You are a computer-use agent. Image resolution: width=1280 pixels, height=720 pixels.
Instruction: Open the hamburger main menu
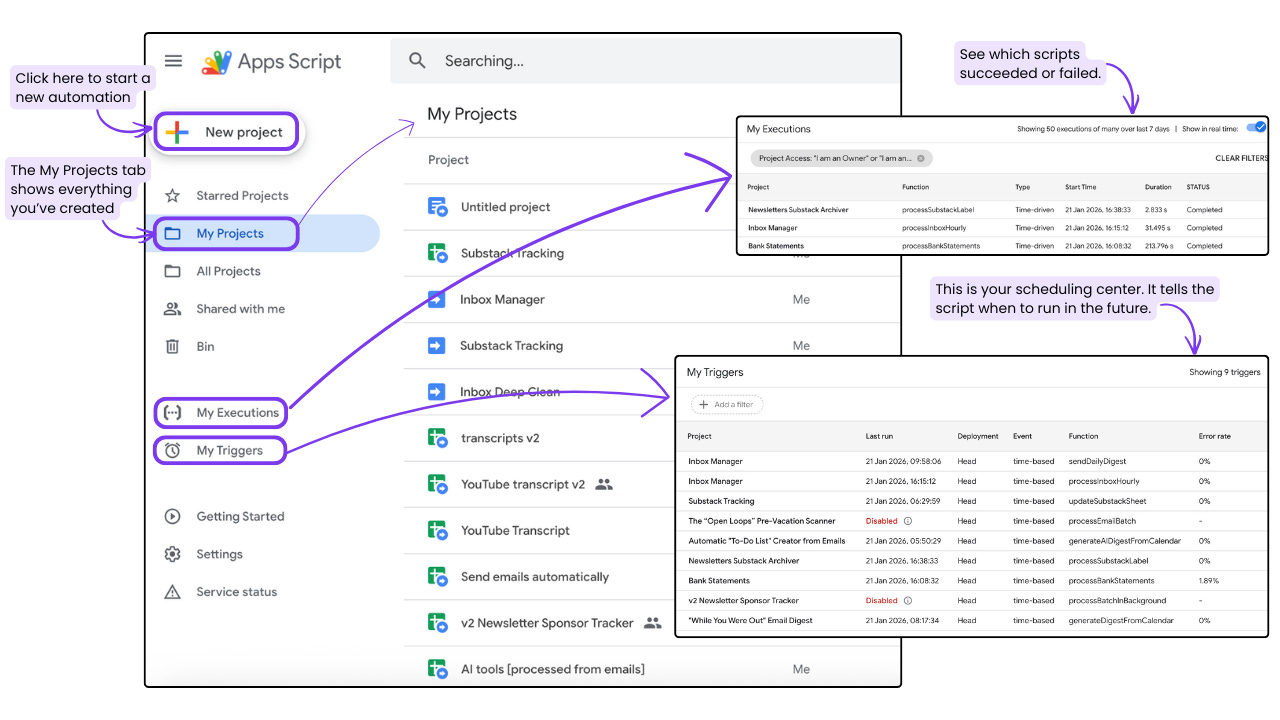(x=173, y=61)
